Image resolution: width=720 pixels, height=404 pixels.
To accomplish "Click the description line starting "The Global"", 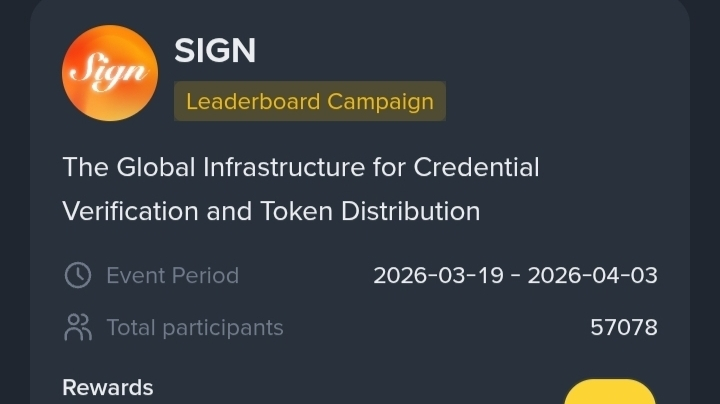I will coord(300,167).
